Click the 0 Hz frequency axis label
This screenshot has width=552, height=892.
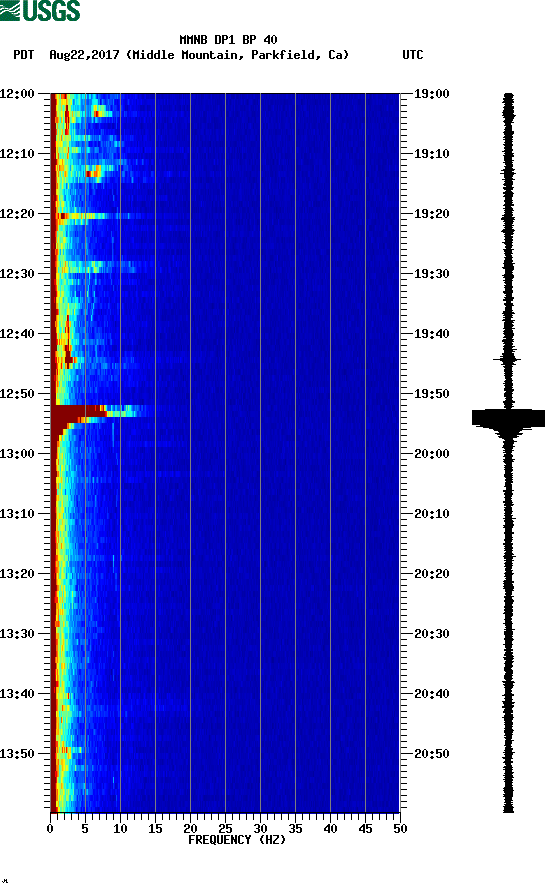[x=50, y=829]
